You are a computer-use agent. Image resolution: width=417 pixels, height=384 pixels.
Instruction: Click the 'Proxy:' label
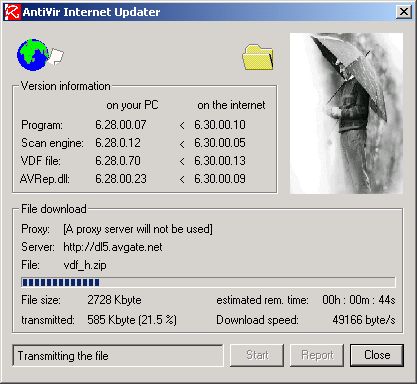click(35, 229)
